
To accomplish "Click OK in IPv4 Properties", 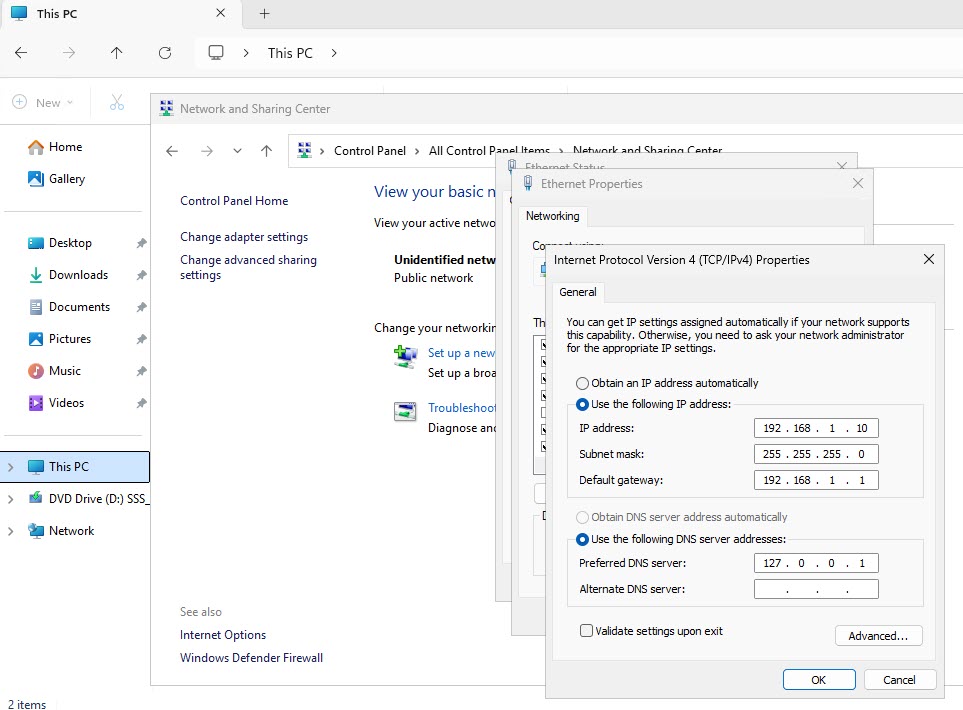I will click(x=819, y=680).
